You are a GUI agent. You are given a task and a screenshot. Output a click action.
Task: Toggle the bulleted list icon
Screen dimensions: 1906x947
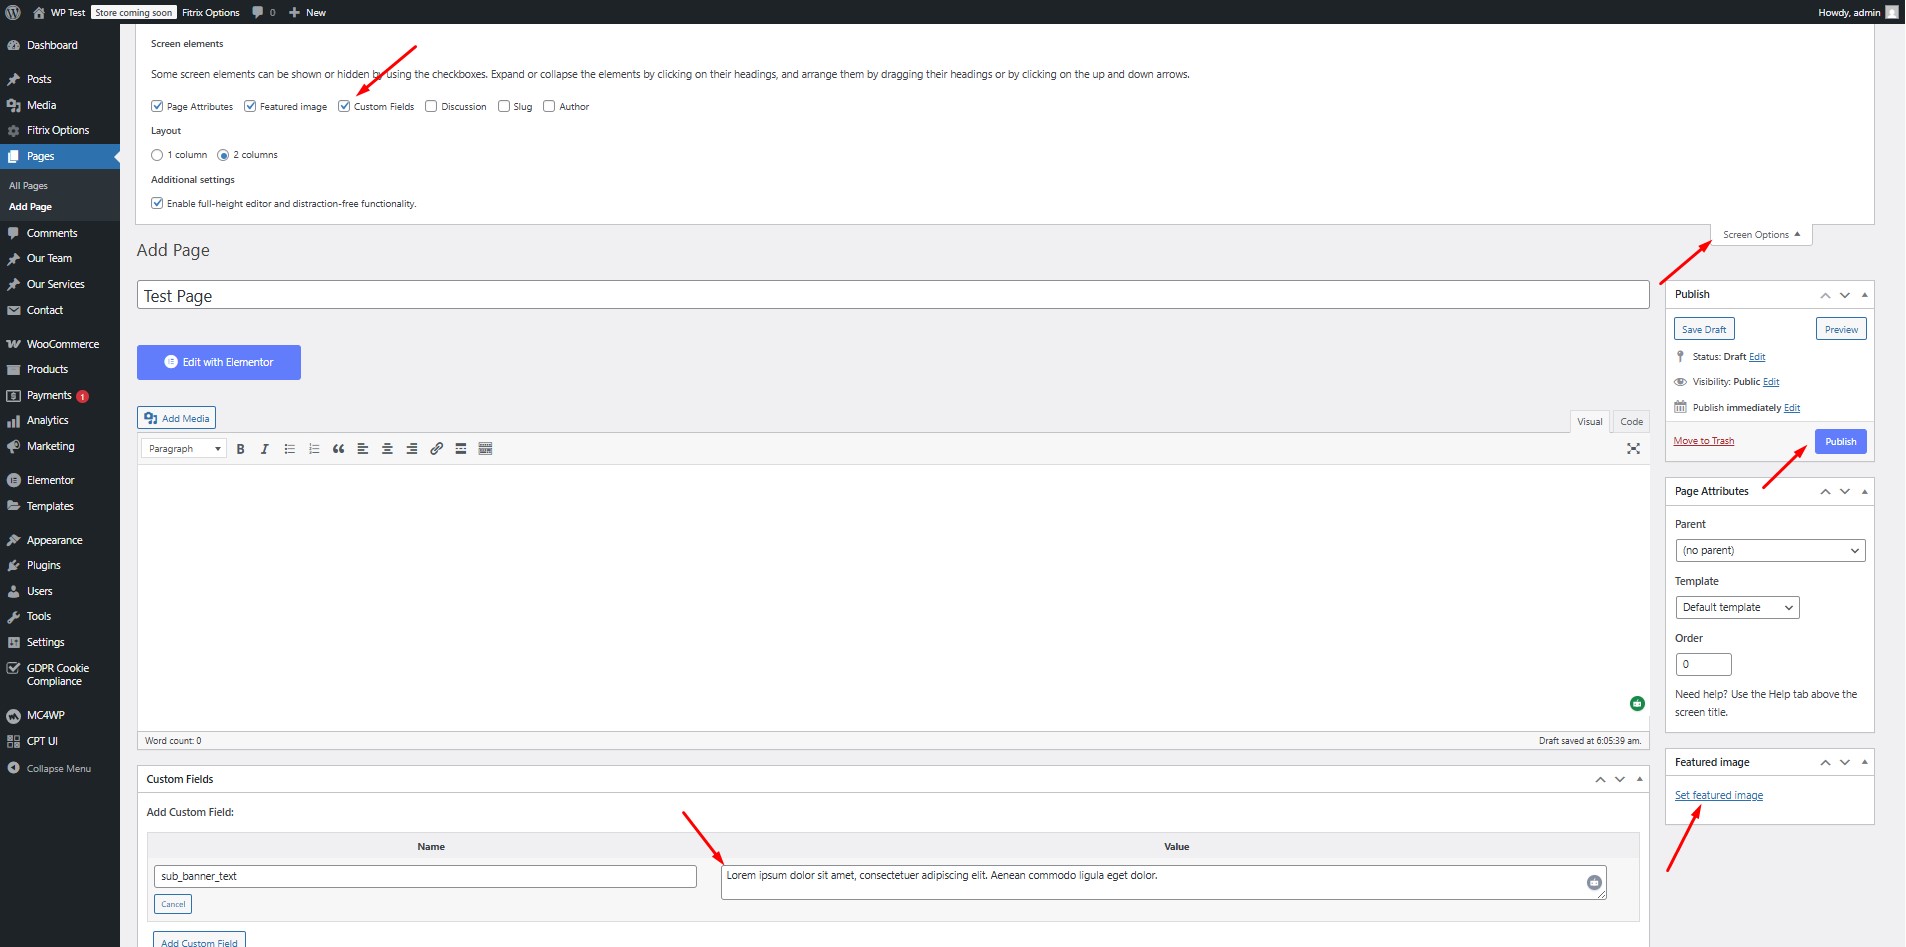coord(289,449)
